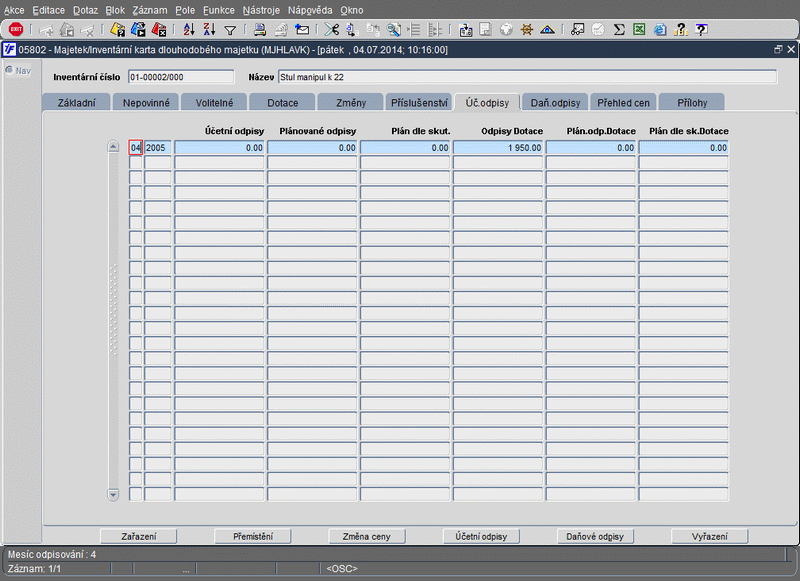The height and width of the screenshot is (581, 800).
Task: Click the envelope mail icon
Action: 302,30
